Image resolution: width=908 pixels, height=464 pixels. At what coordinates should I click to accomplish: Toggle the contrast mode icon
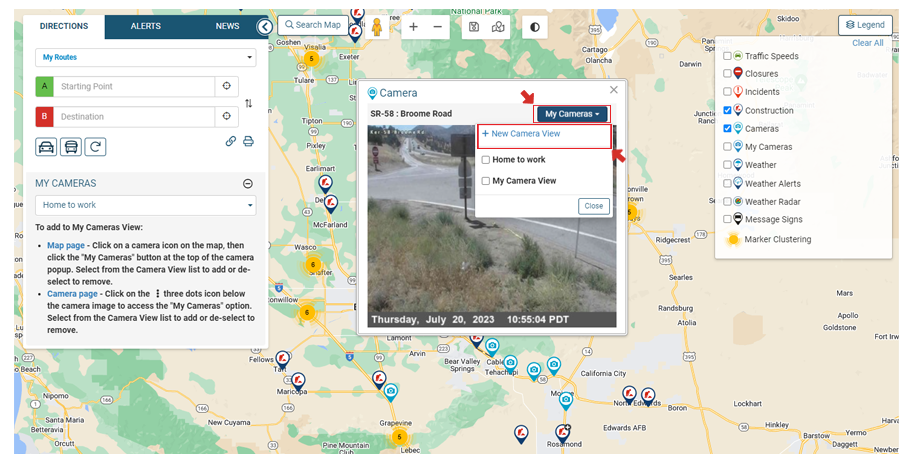534,27
